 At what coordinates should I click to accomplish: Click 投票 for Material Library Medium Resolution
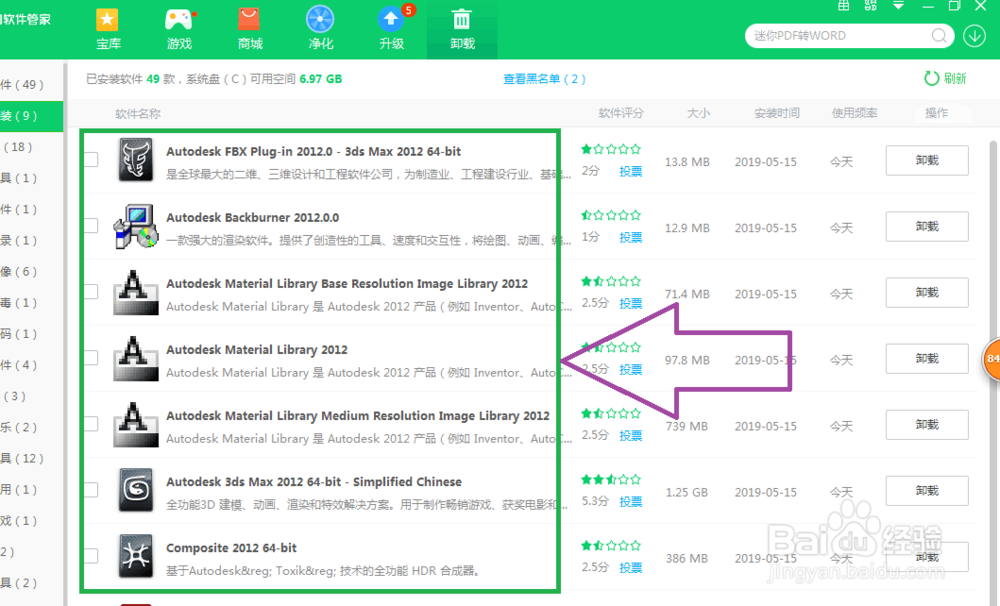tap(630, 436)
